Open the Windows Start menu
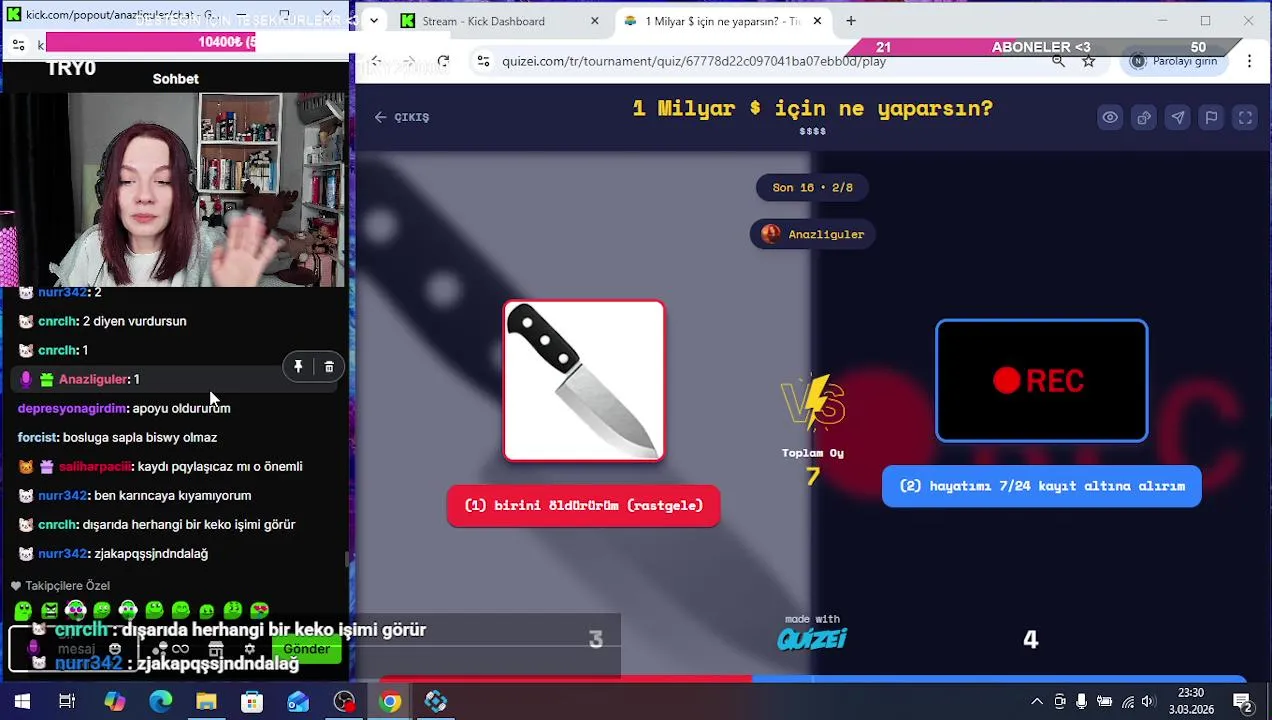 click(x=22, y=702)
